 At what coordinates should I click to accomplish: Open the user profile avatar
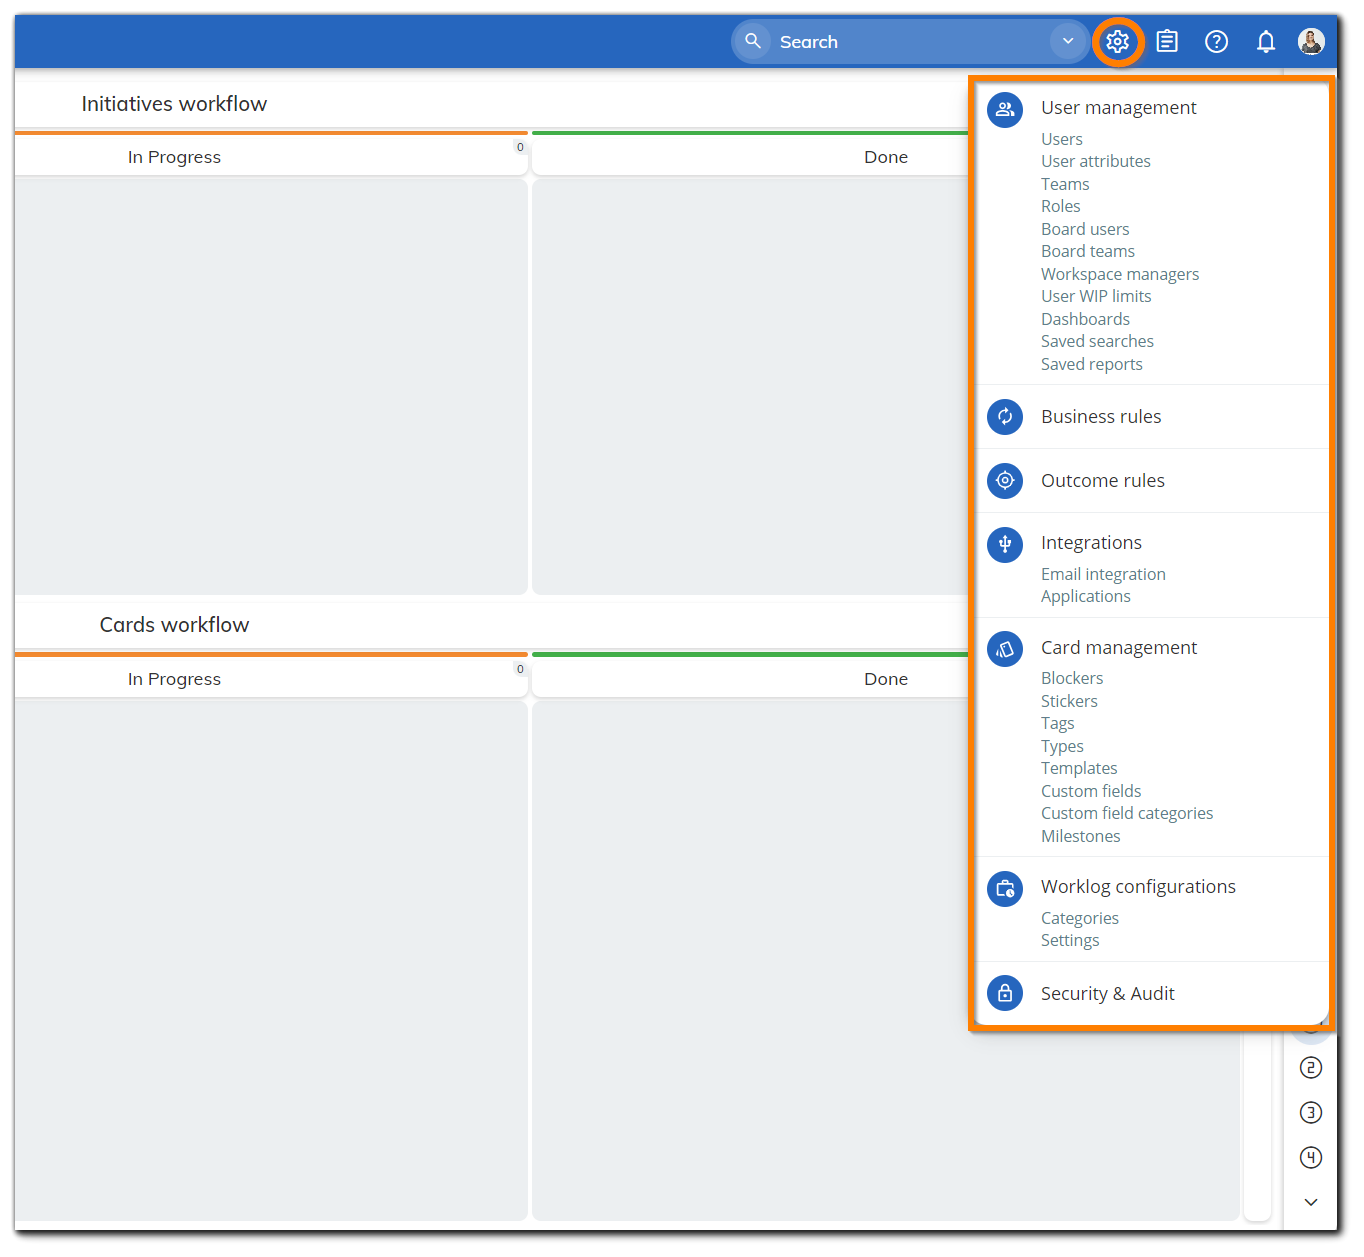pos(1311,42)
